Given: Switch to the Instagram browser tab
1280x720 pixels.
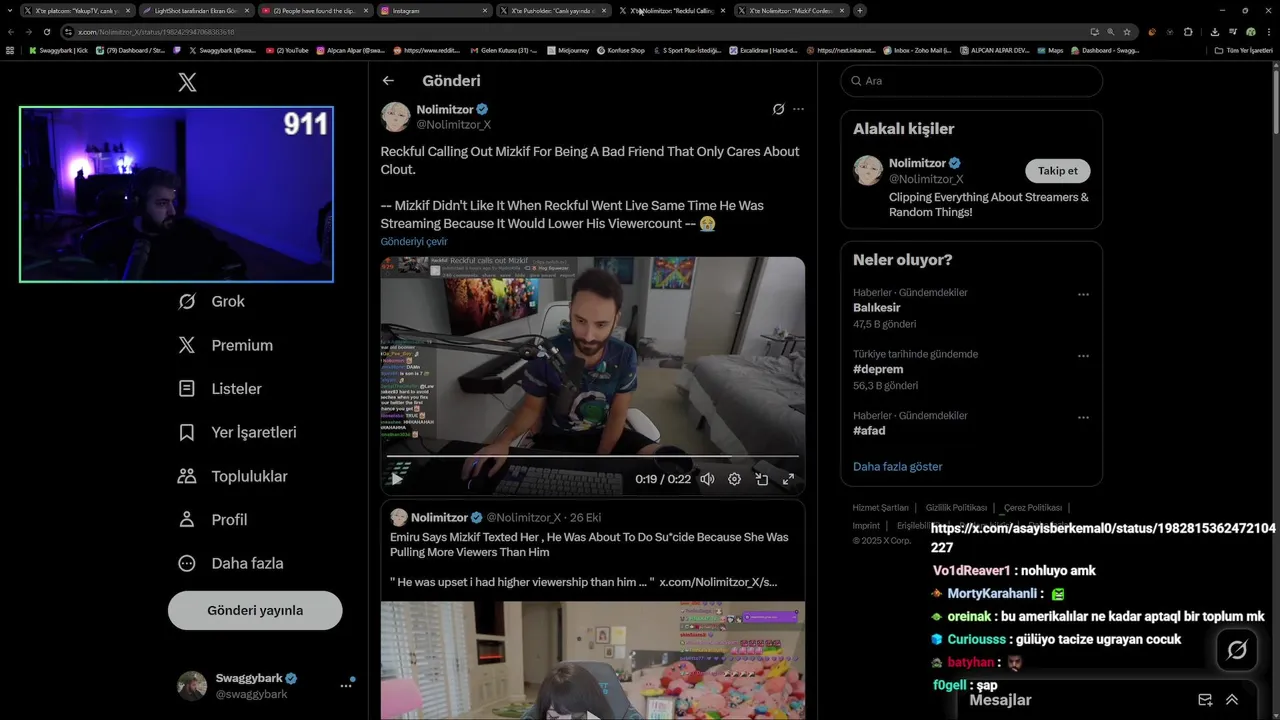Looking at the screenshot, I should click(x=436, y=10).
